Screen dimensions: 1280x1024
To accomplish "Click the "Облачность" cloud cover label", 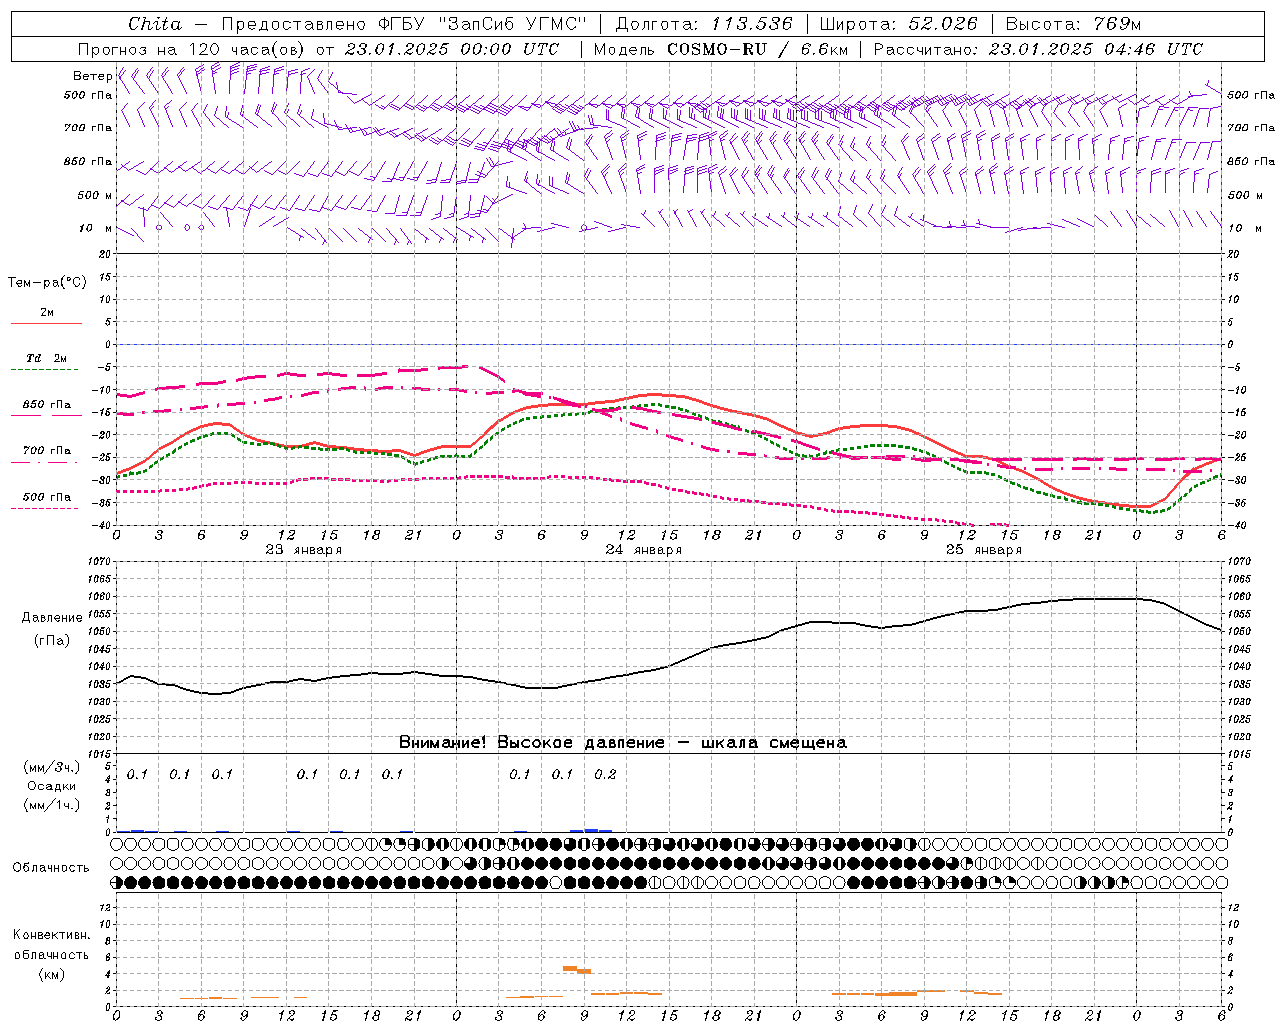I will 51,868.
